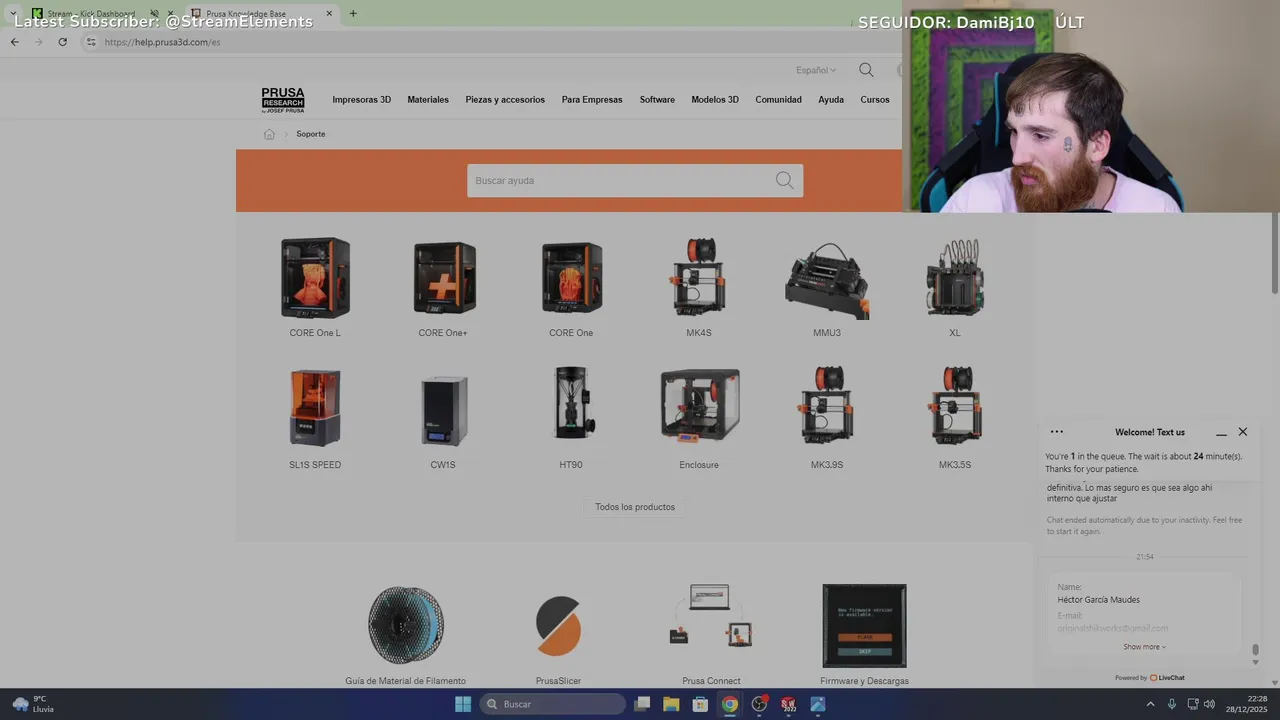
Task: Open CORE One+ printer thumbnail
Action: (444, 278)
